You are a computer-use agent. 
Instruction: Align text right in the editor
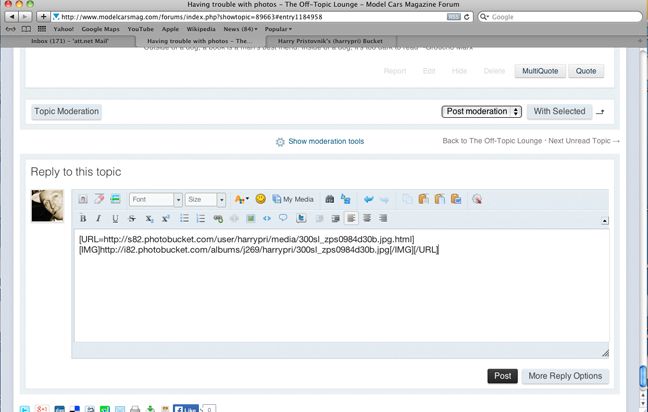(x=383, y=218)
